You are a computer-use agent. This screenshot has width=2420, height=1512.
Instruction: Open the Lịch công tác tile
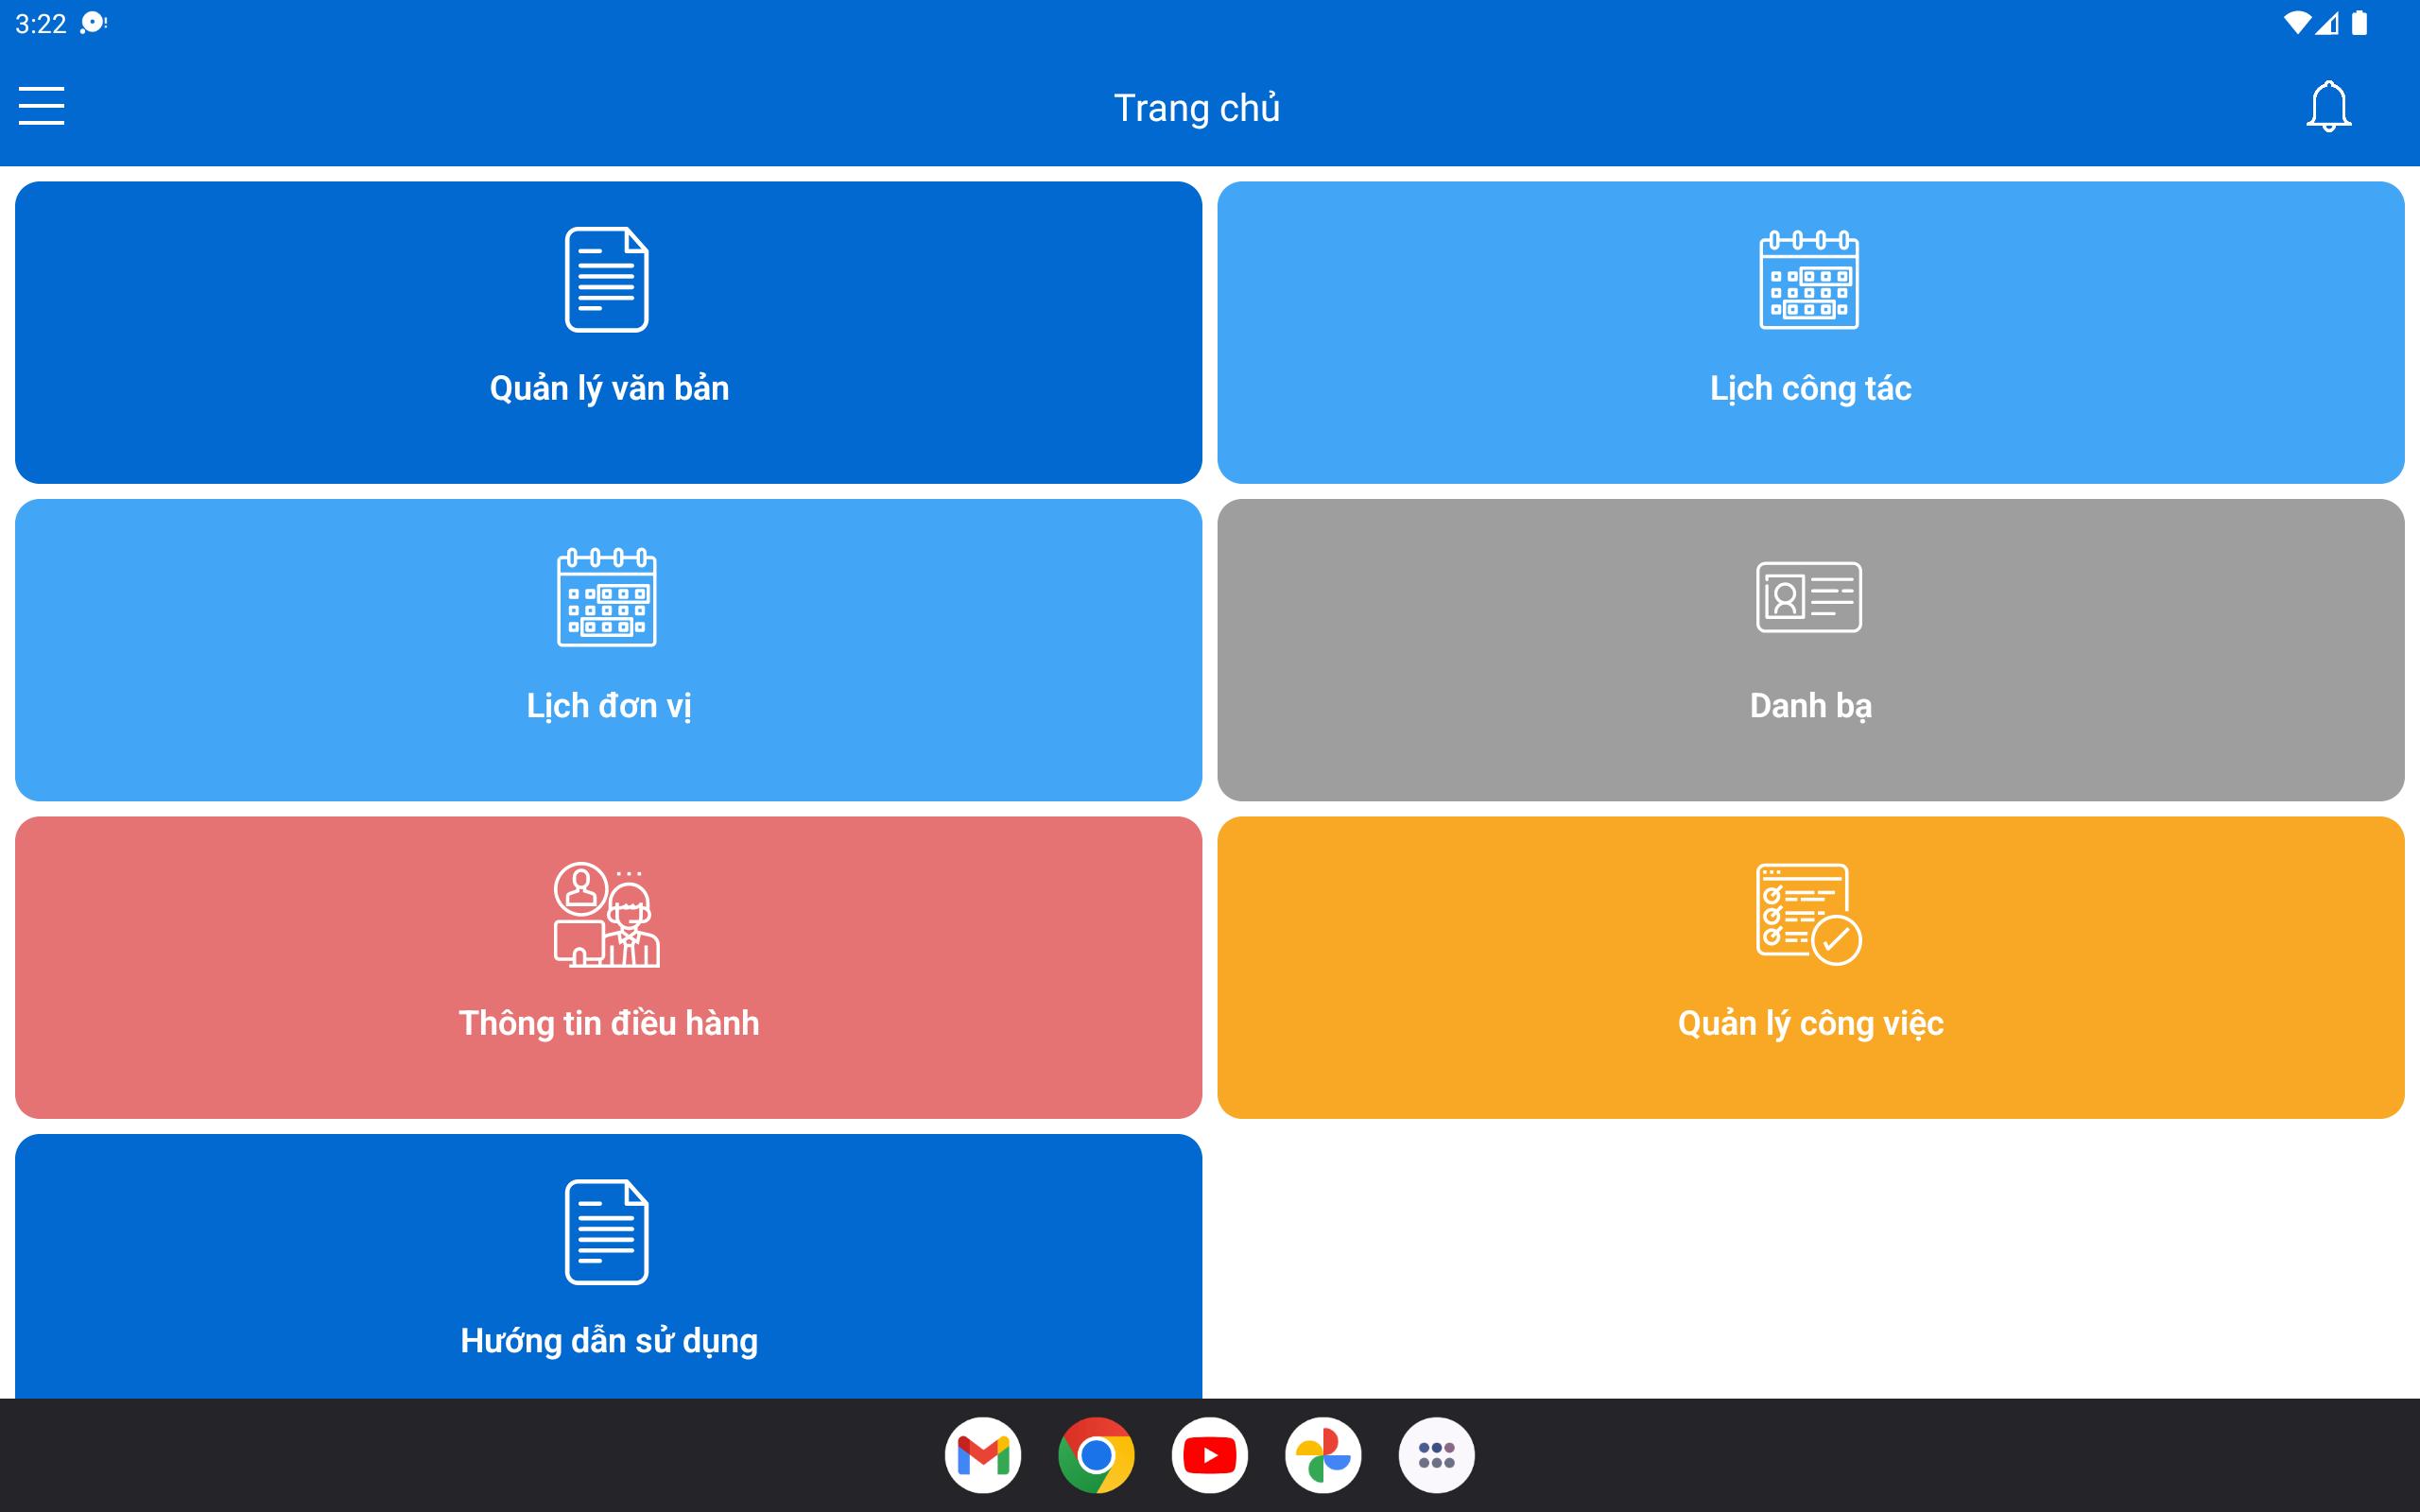(1810, 332)
